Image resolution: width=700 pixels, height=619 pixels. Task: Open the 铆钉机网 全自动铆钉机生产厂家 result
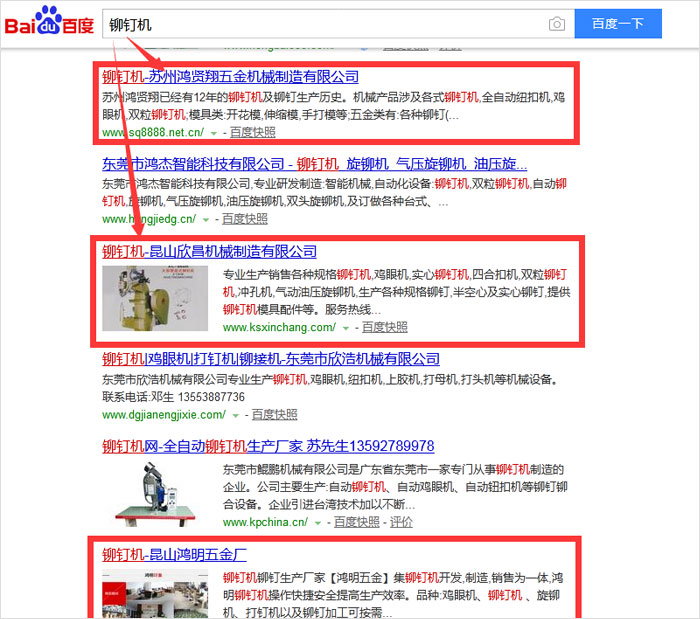(x=267, y=446)
